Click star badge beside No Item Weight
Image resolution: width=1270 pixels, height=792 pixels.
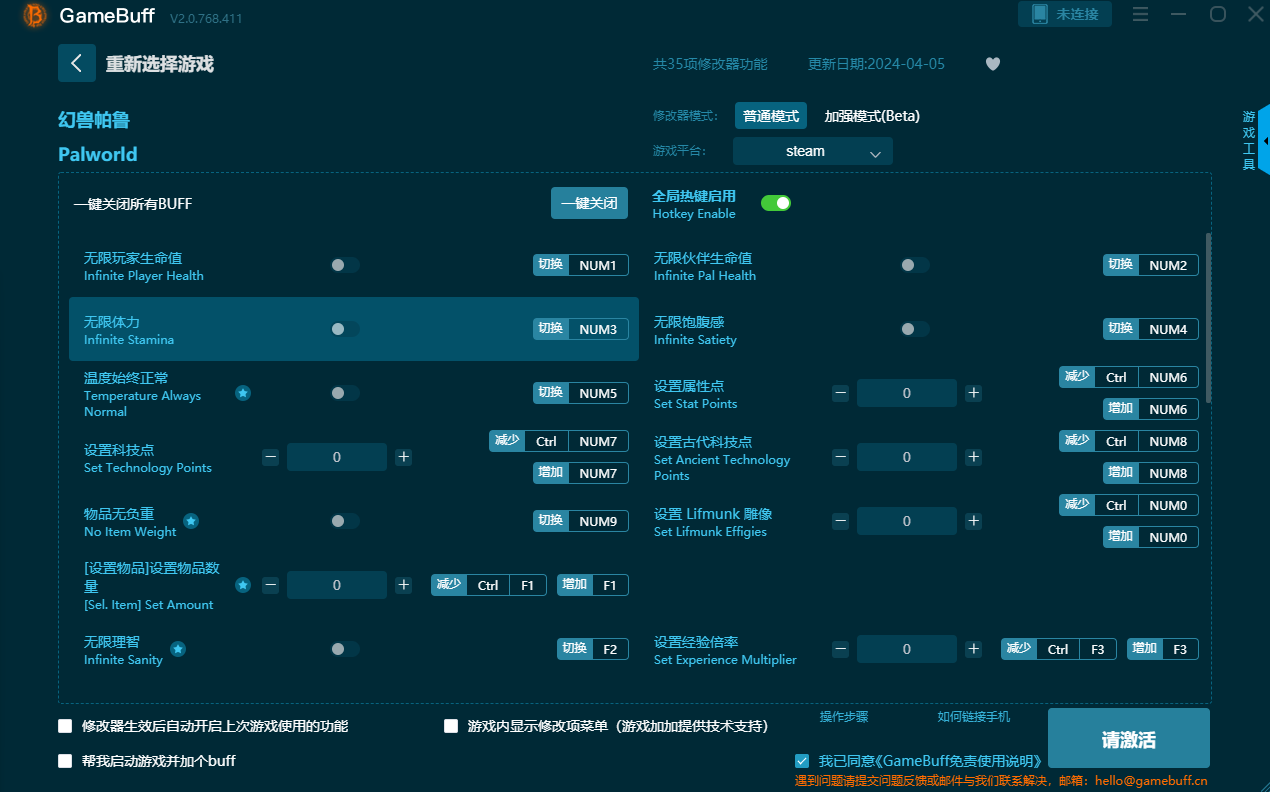(191, 521)
